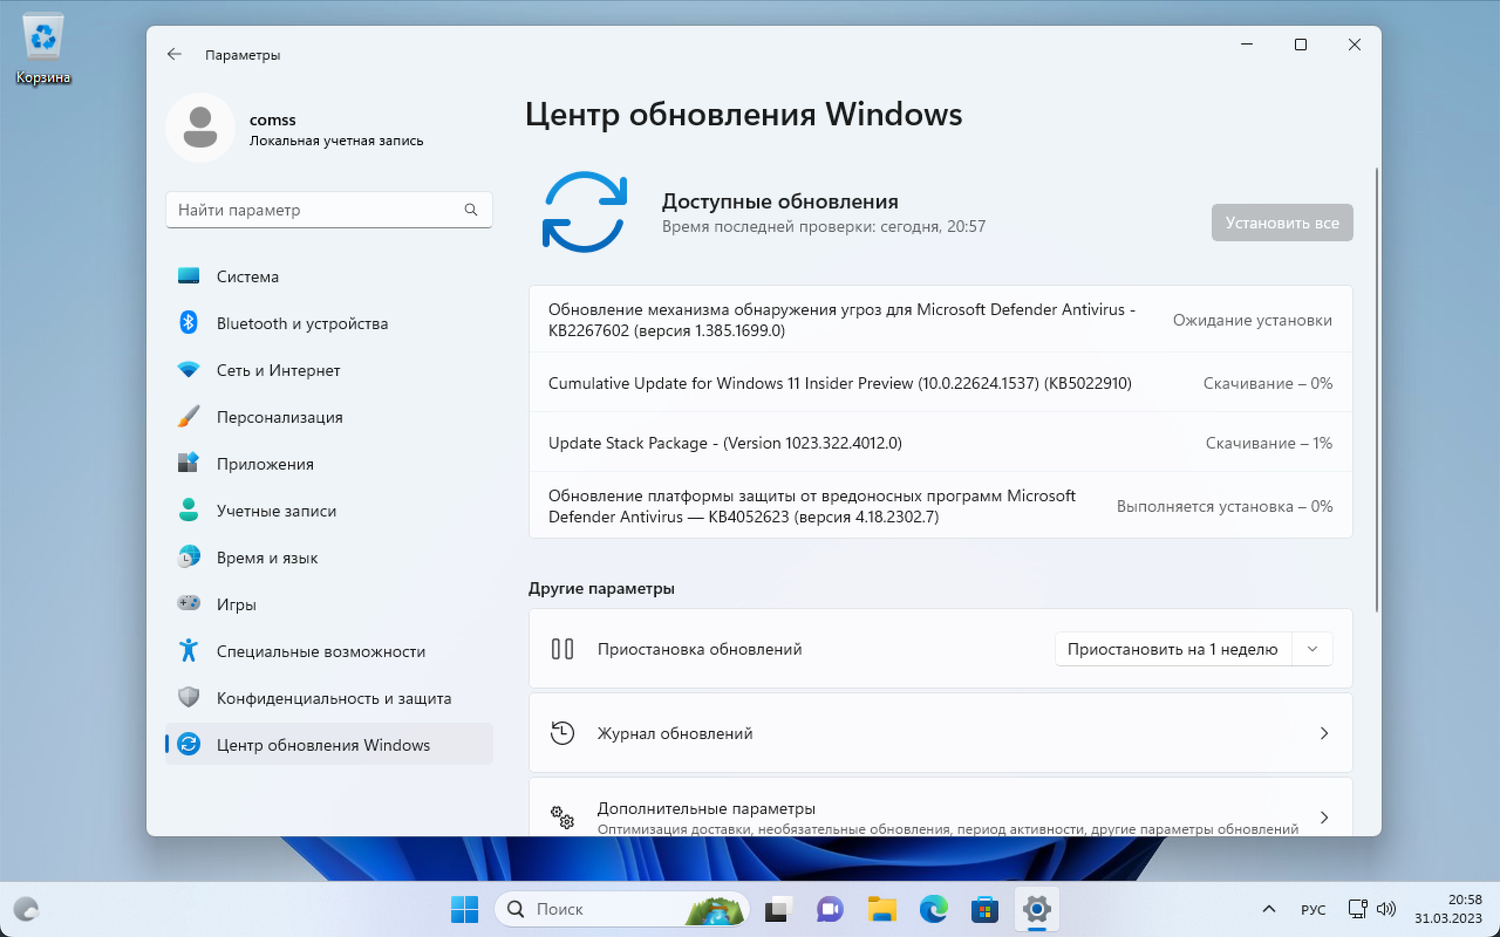Click the Bluetooth icon in sidebar
Viewport: 1500px width, 937px height.
tap(188, 322)
